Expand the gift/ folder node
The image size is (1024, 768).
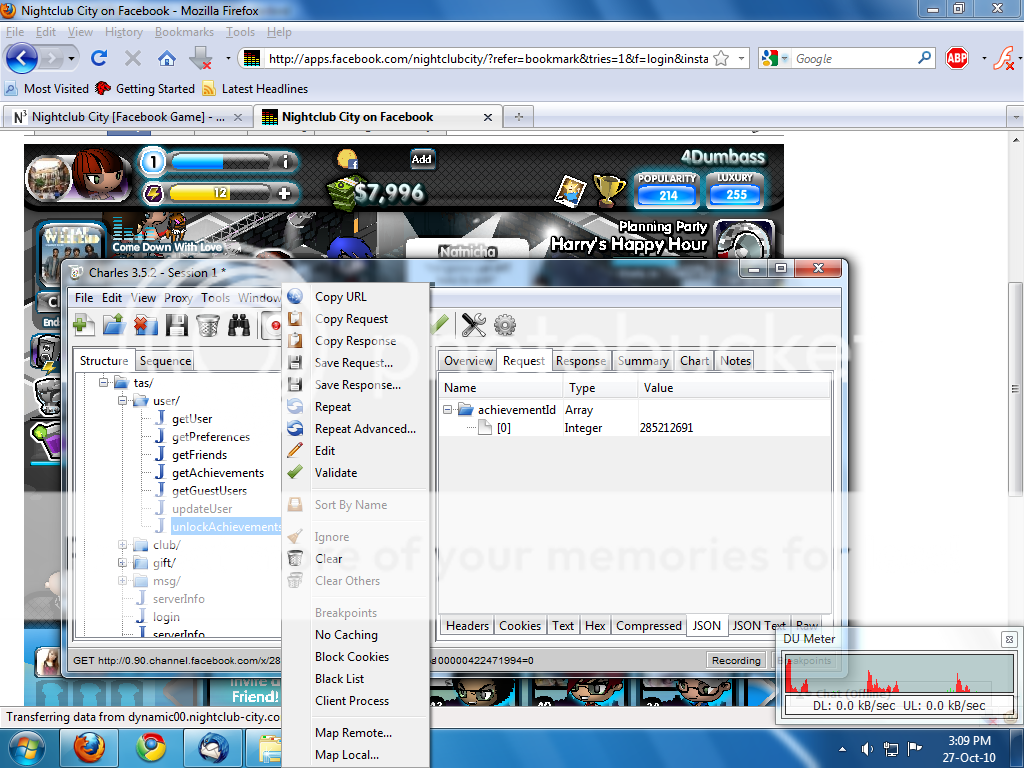pos(122,562)
